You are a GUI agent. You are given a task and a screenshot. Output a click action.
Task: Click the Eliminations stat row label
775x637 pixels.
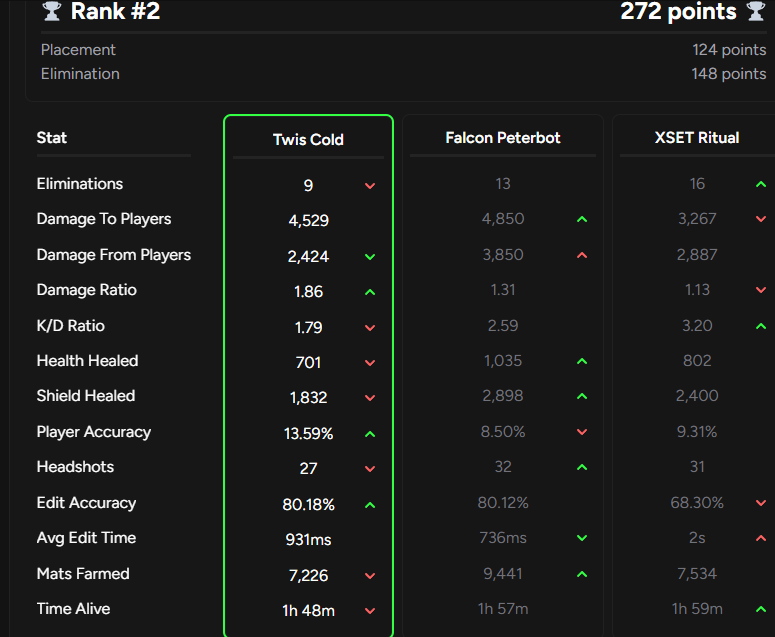pyautogui.click(x=80, y=184)
